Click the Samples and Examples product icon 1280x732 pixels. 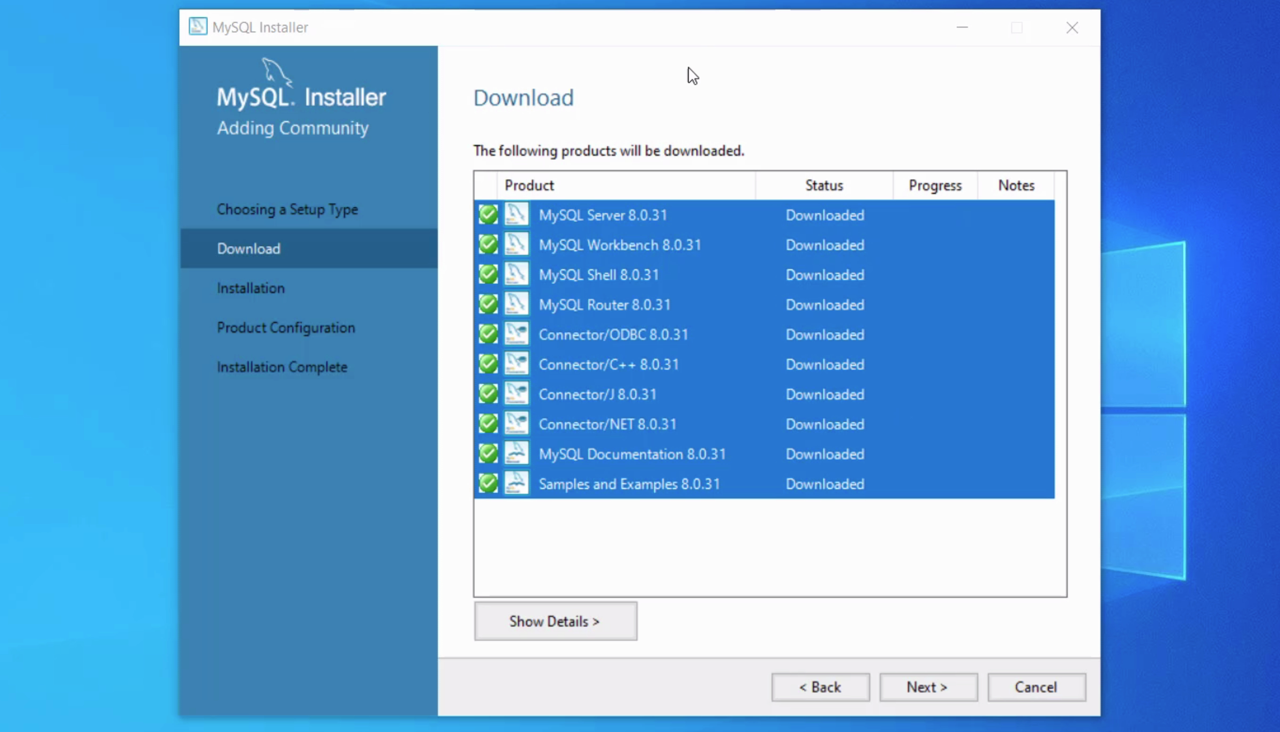(x=516, y=484)
